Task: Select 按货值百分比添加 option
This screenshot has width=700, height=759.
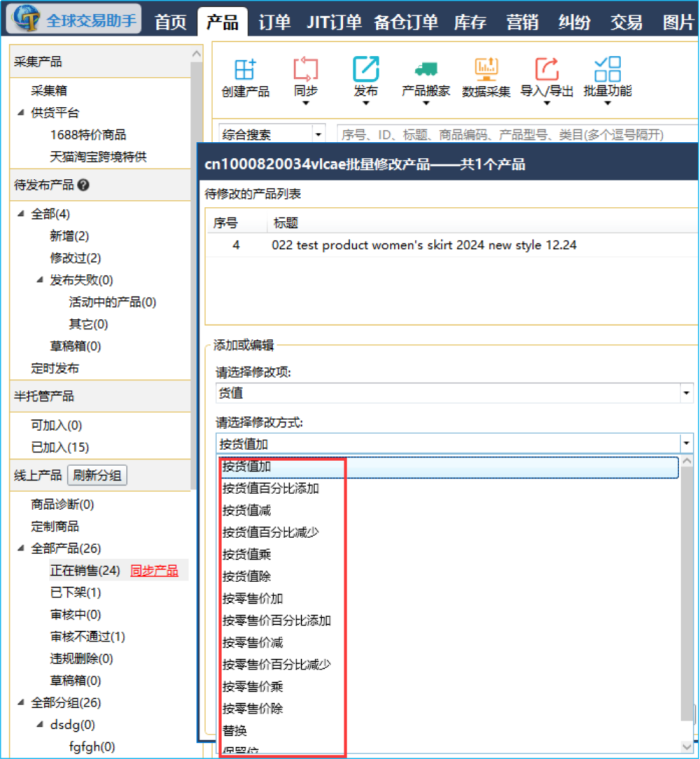Action: click(448, 489)
